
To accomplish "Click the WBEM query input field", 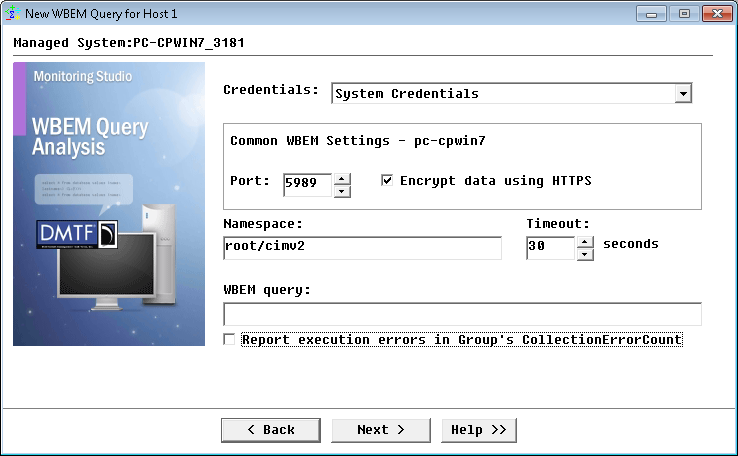I will pyautogui.click(x=462, y=314).
